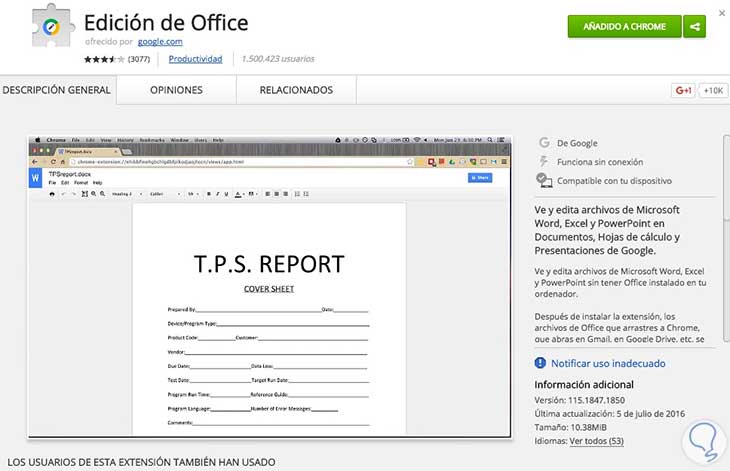Click the 1.500.423 usuarios text
The width and height of the screenshot is (730, 471).
click(278, 59)
